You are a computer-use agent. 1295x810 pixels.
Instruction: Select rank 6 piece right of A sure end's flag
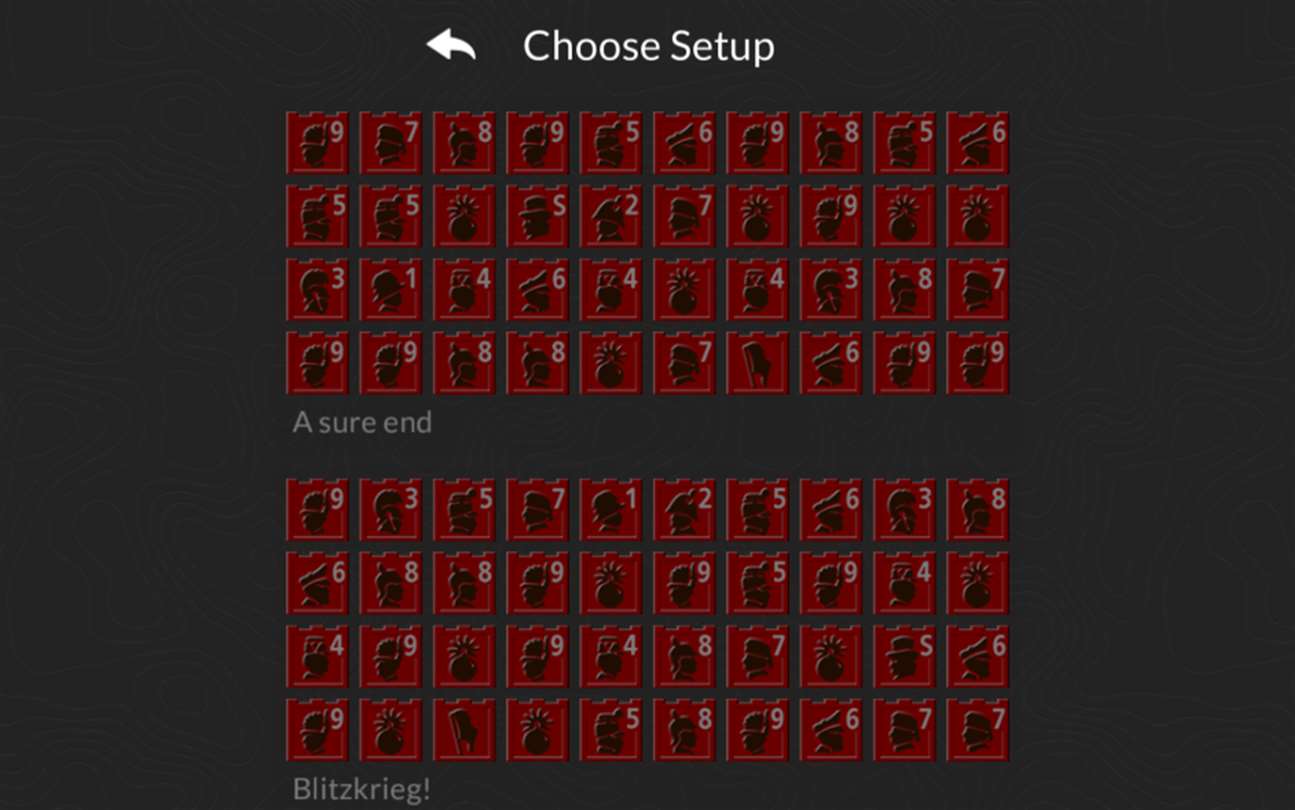[832, 363]
